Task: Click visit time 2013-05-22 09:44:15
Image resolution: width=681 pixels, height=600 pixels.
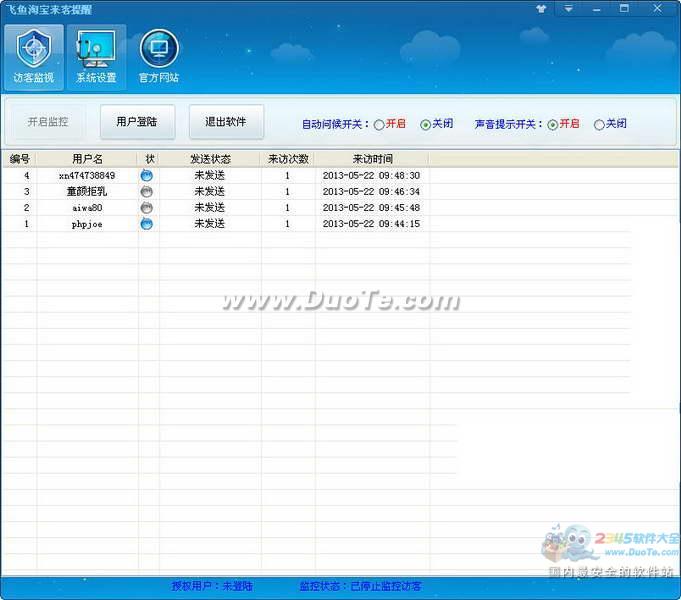Action: (x=371, y=224)
